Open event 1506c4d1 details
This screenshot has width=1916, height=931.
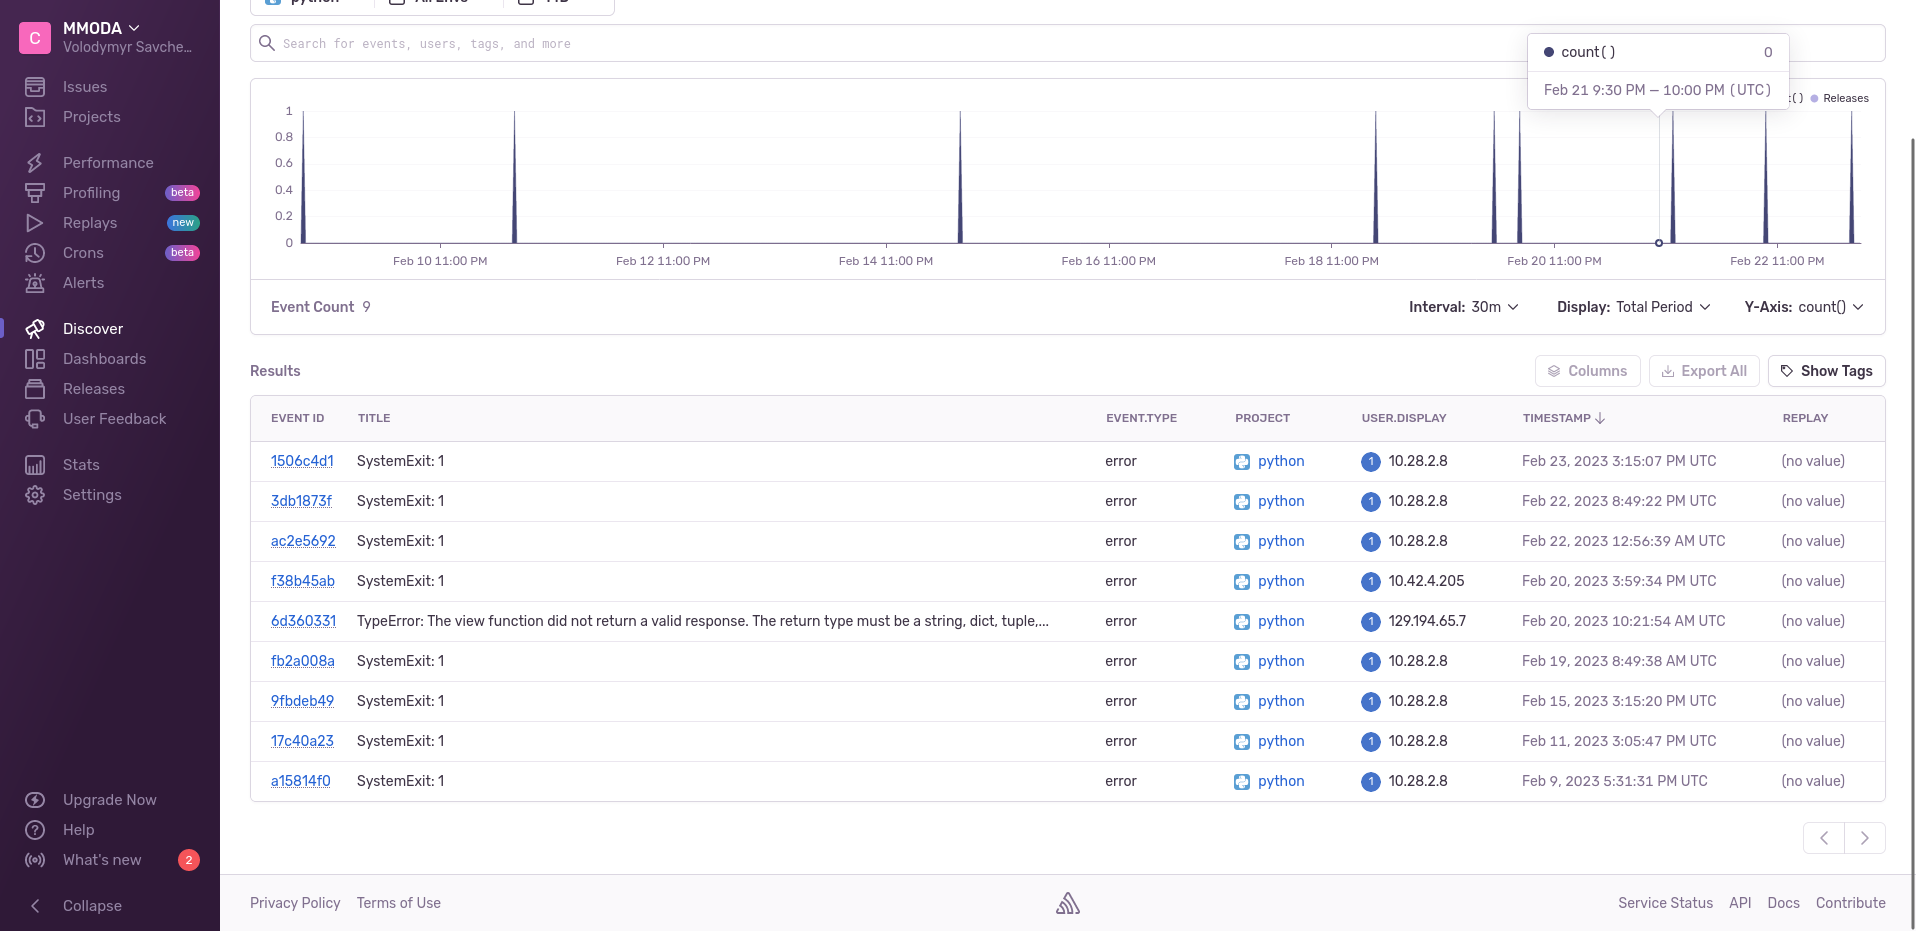[302, 461]
